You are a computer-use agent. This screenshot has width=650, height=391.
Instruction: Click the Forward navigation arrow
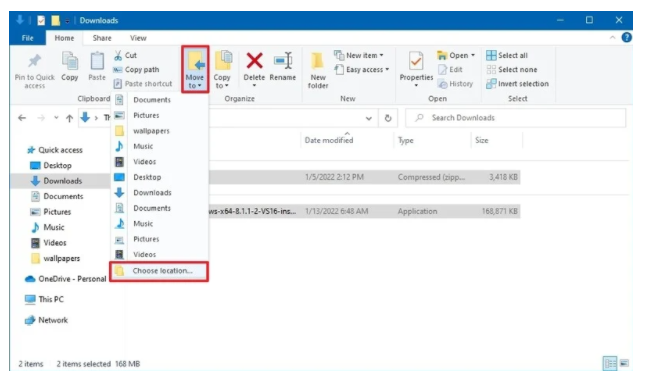coord(41,118)
